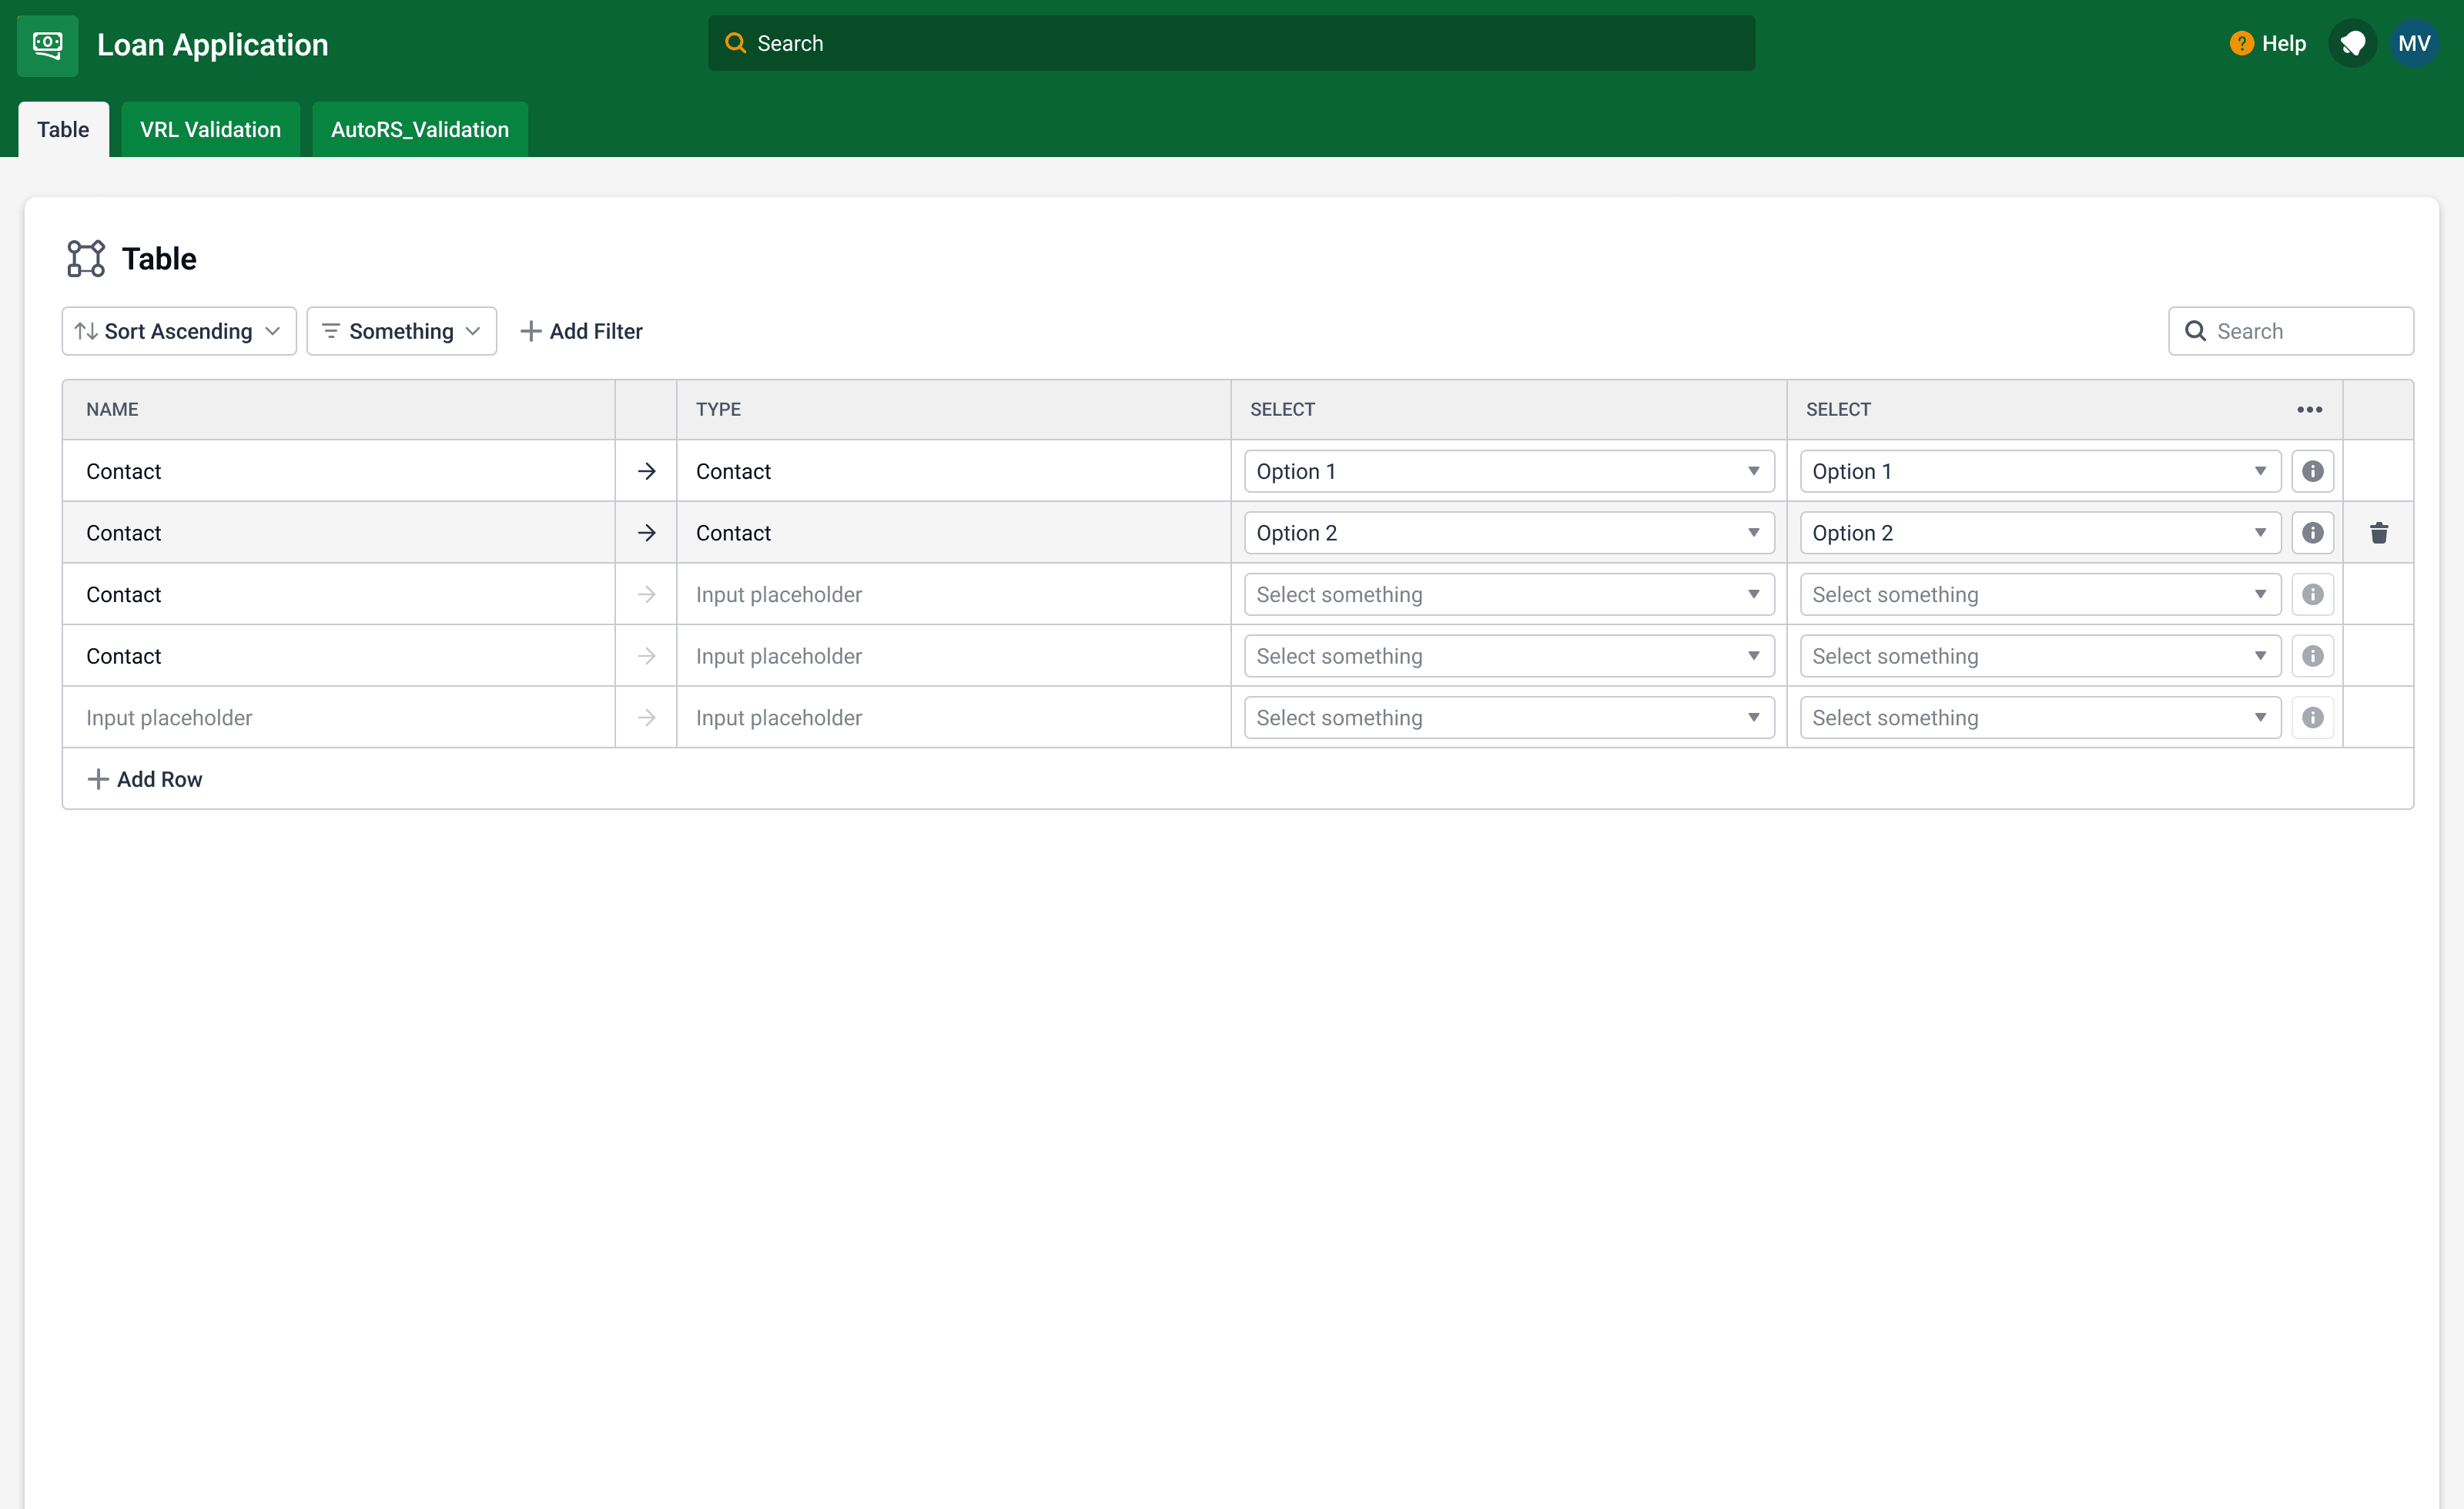Click info icon in fourth Contact row
Screen dimensions: 2464x1509
pos(2312,657)
